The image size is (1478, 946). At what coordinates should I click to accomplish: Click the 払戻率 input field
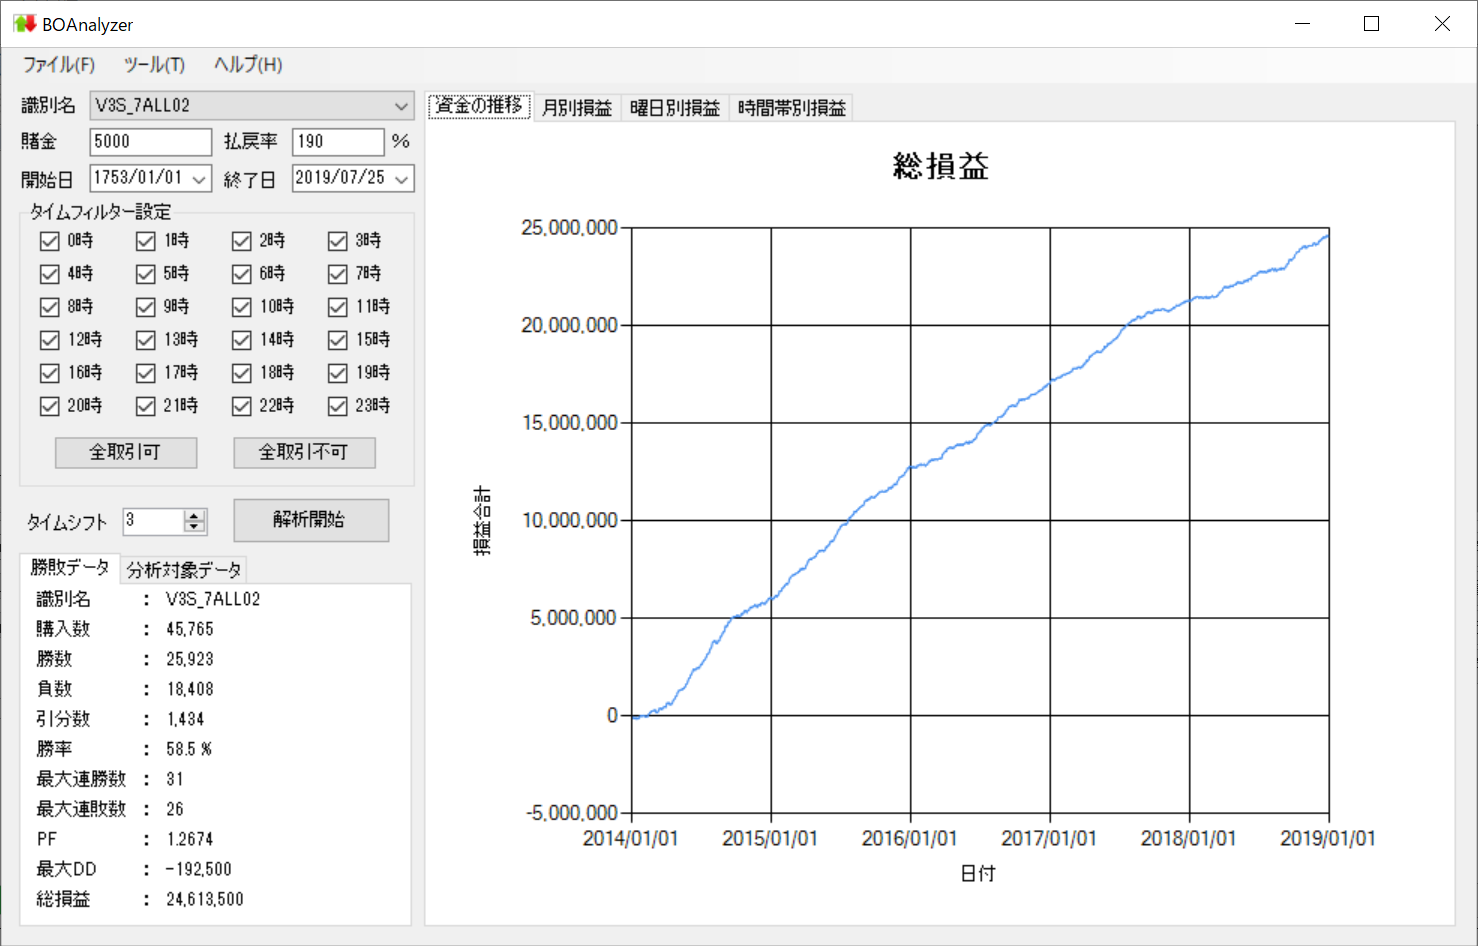[338, 142]
